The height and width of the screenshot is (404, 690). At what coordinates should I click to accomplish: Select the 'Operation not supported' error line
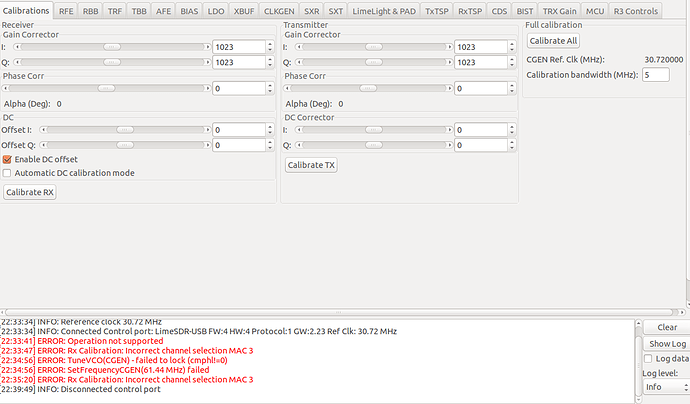[82, 341]
